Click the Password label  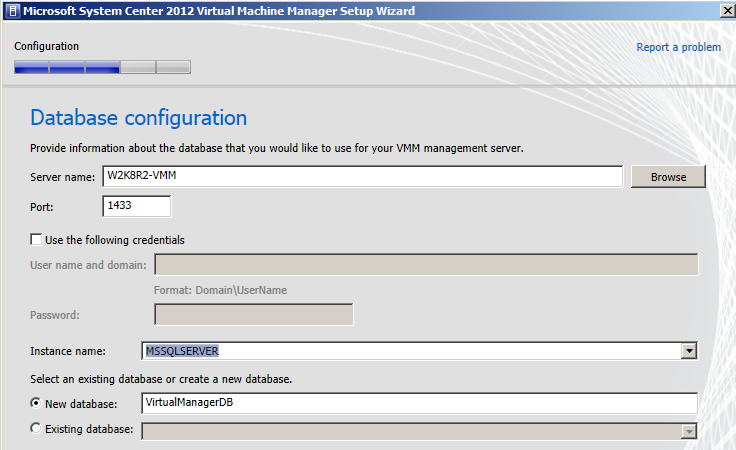click(x=55, y=315)
